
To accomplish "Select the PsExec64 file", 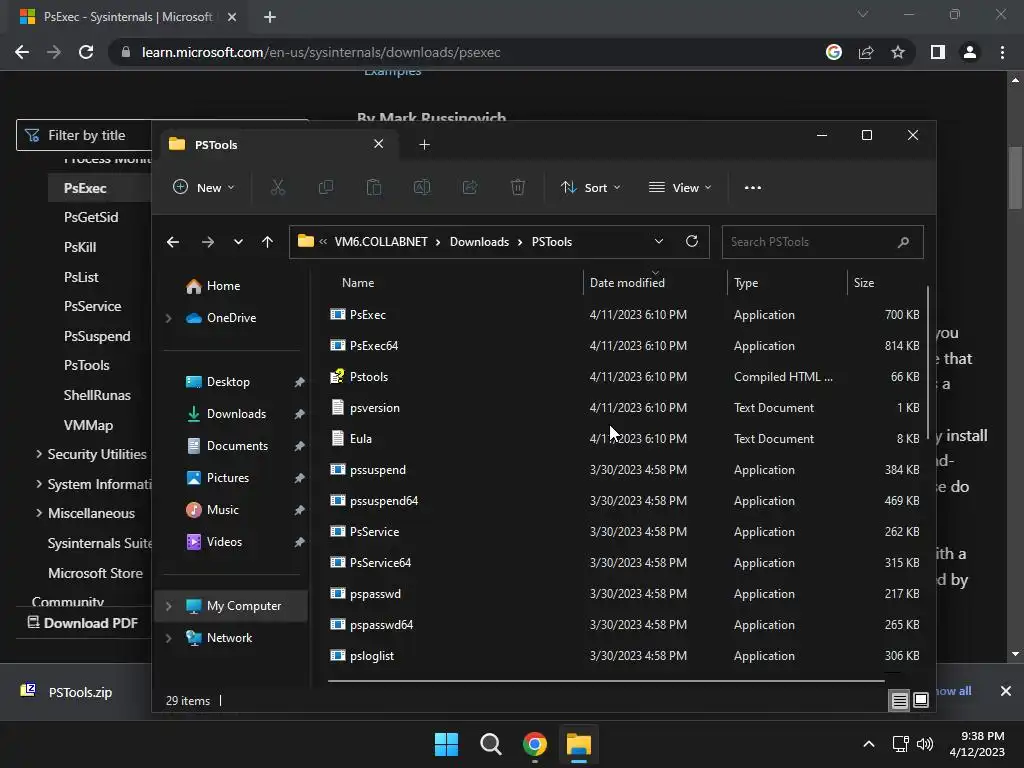I will [624, 346].
